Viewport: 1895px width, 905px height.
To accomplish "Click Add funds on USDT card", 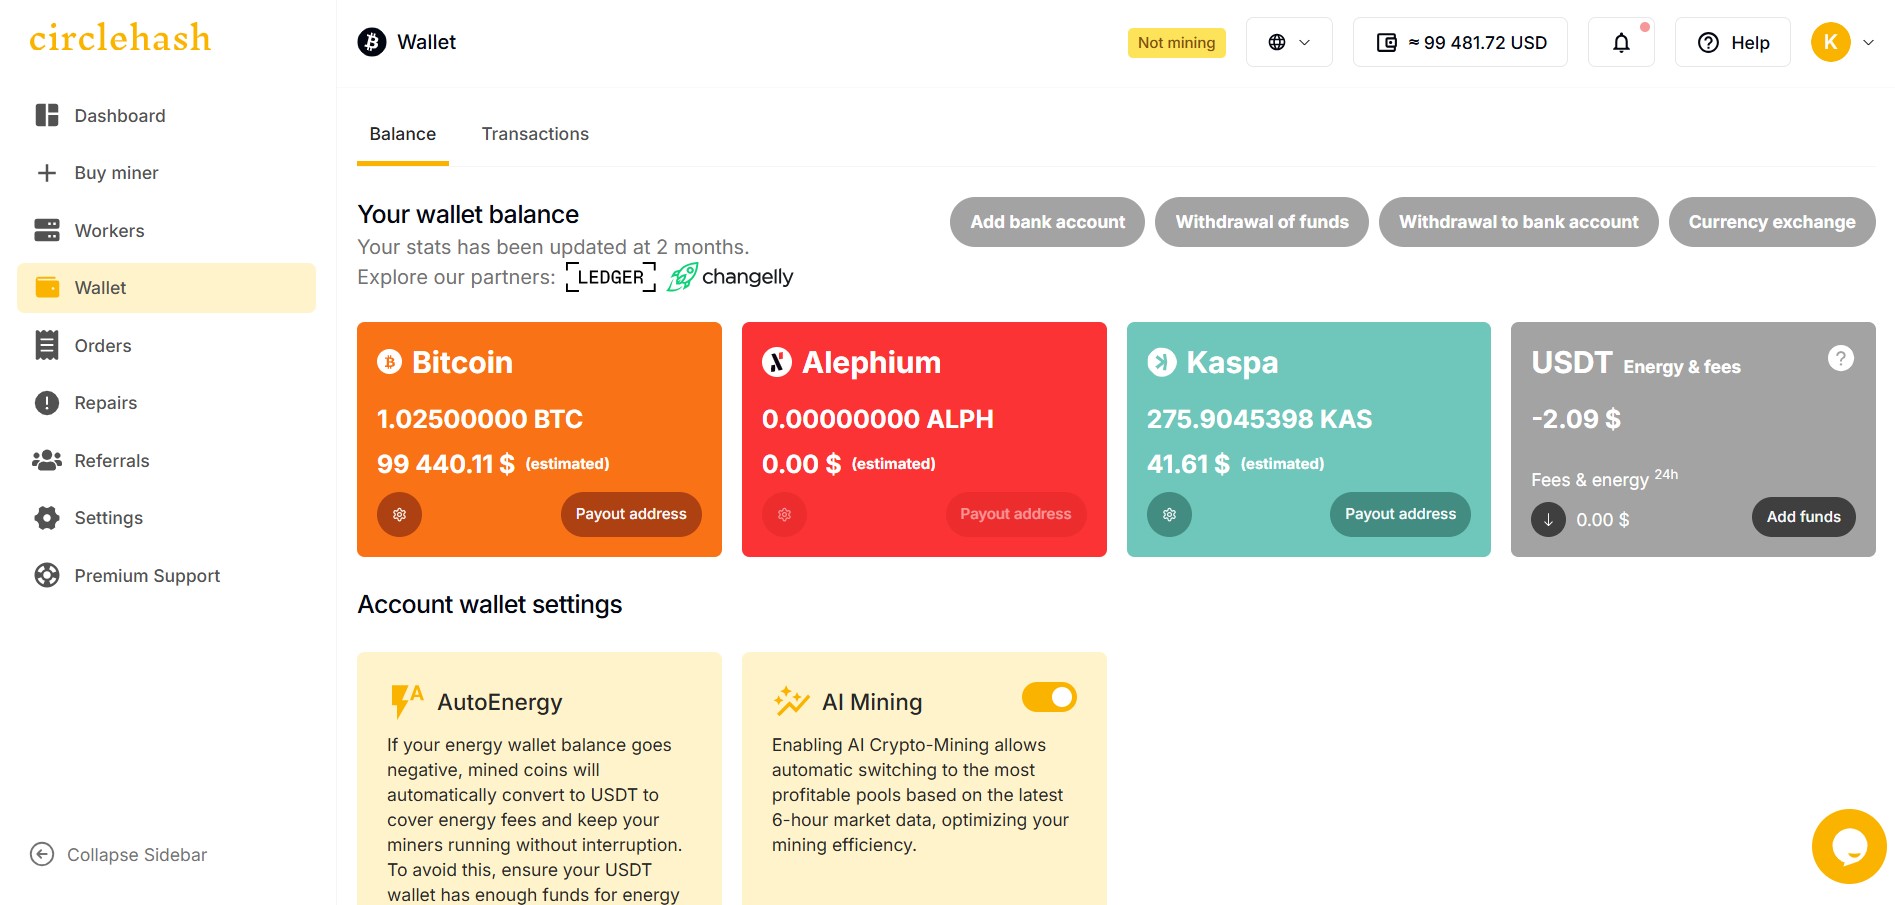I will 1803,517.
